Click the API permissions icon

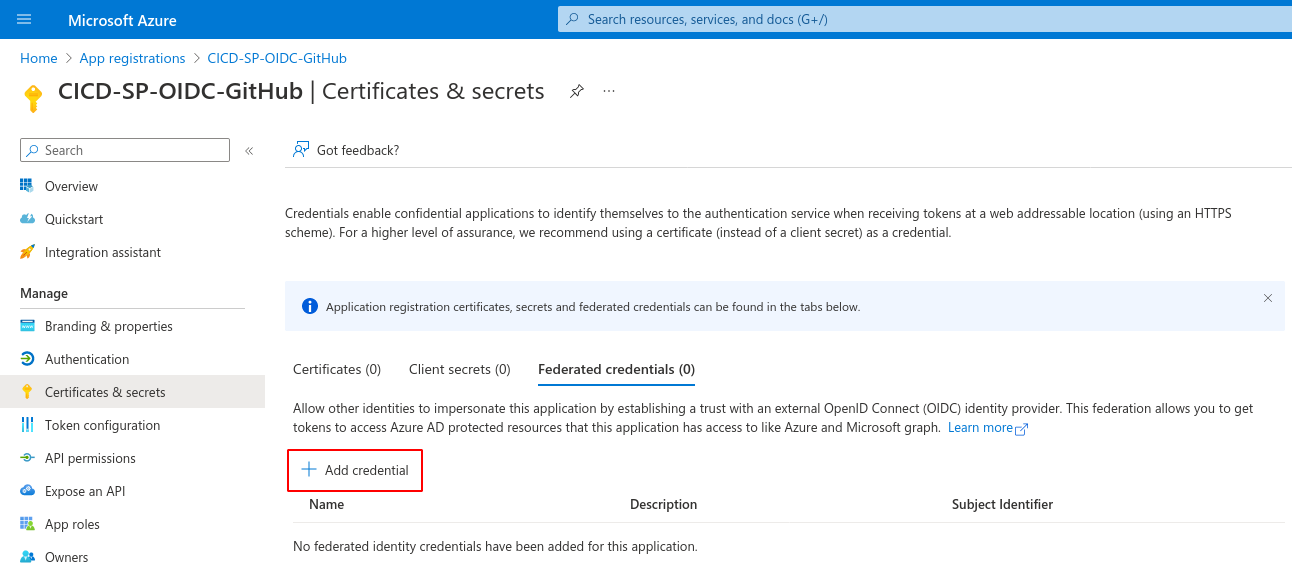tap(27, 458)
